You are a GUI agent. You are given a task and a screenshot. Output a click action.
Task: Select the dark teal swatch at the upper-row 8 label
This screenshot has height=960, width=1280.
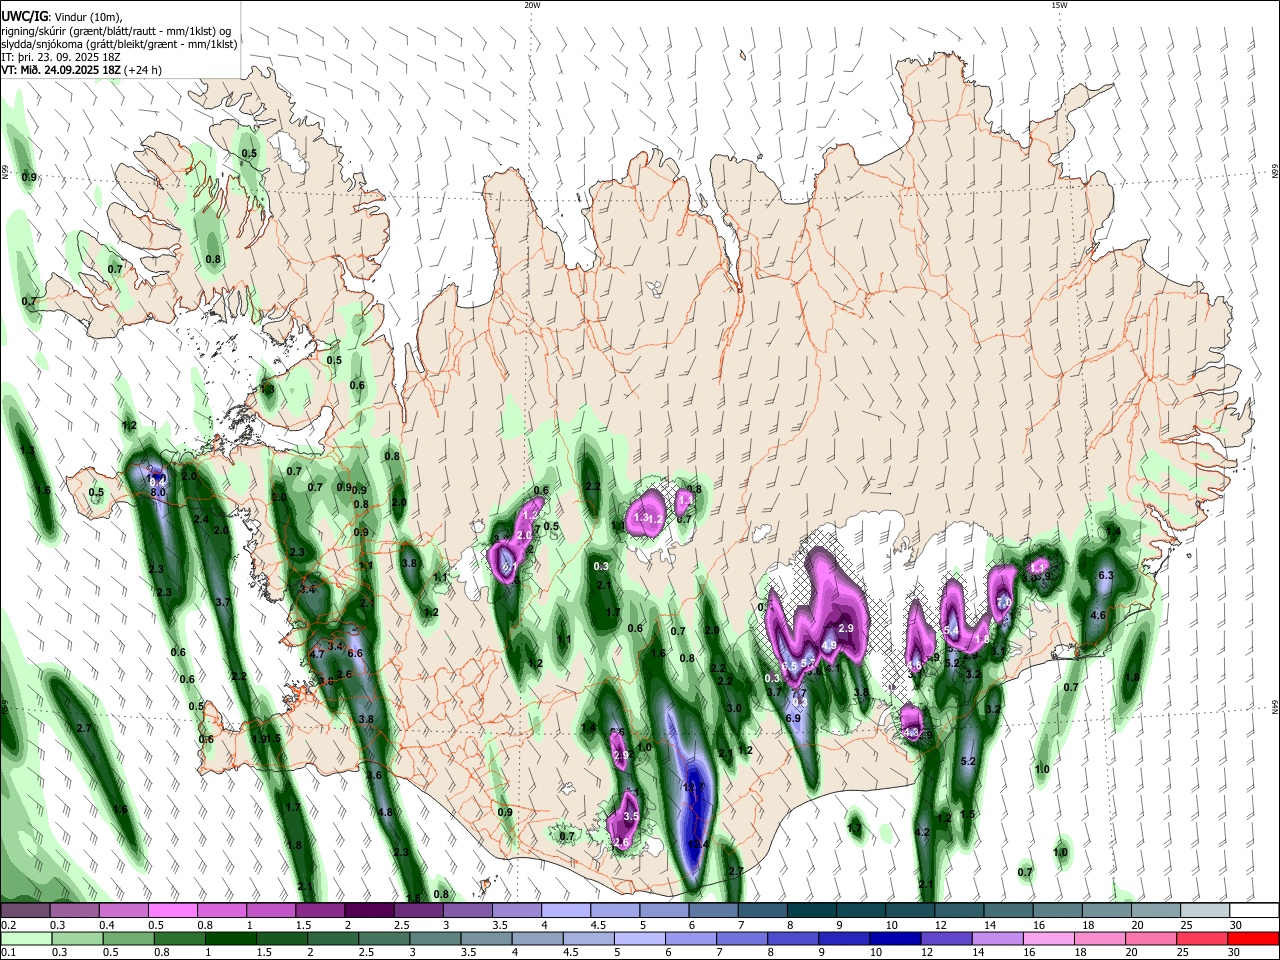pyautogui.click(x=811, y=911)
